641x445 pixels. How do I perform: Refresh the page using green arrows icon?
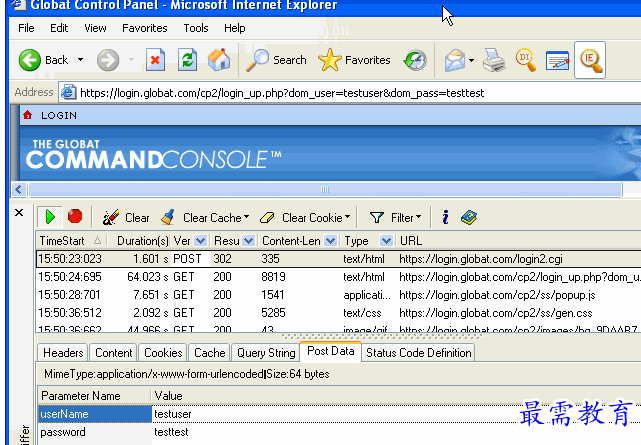pos(187,60)
